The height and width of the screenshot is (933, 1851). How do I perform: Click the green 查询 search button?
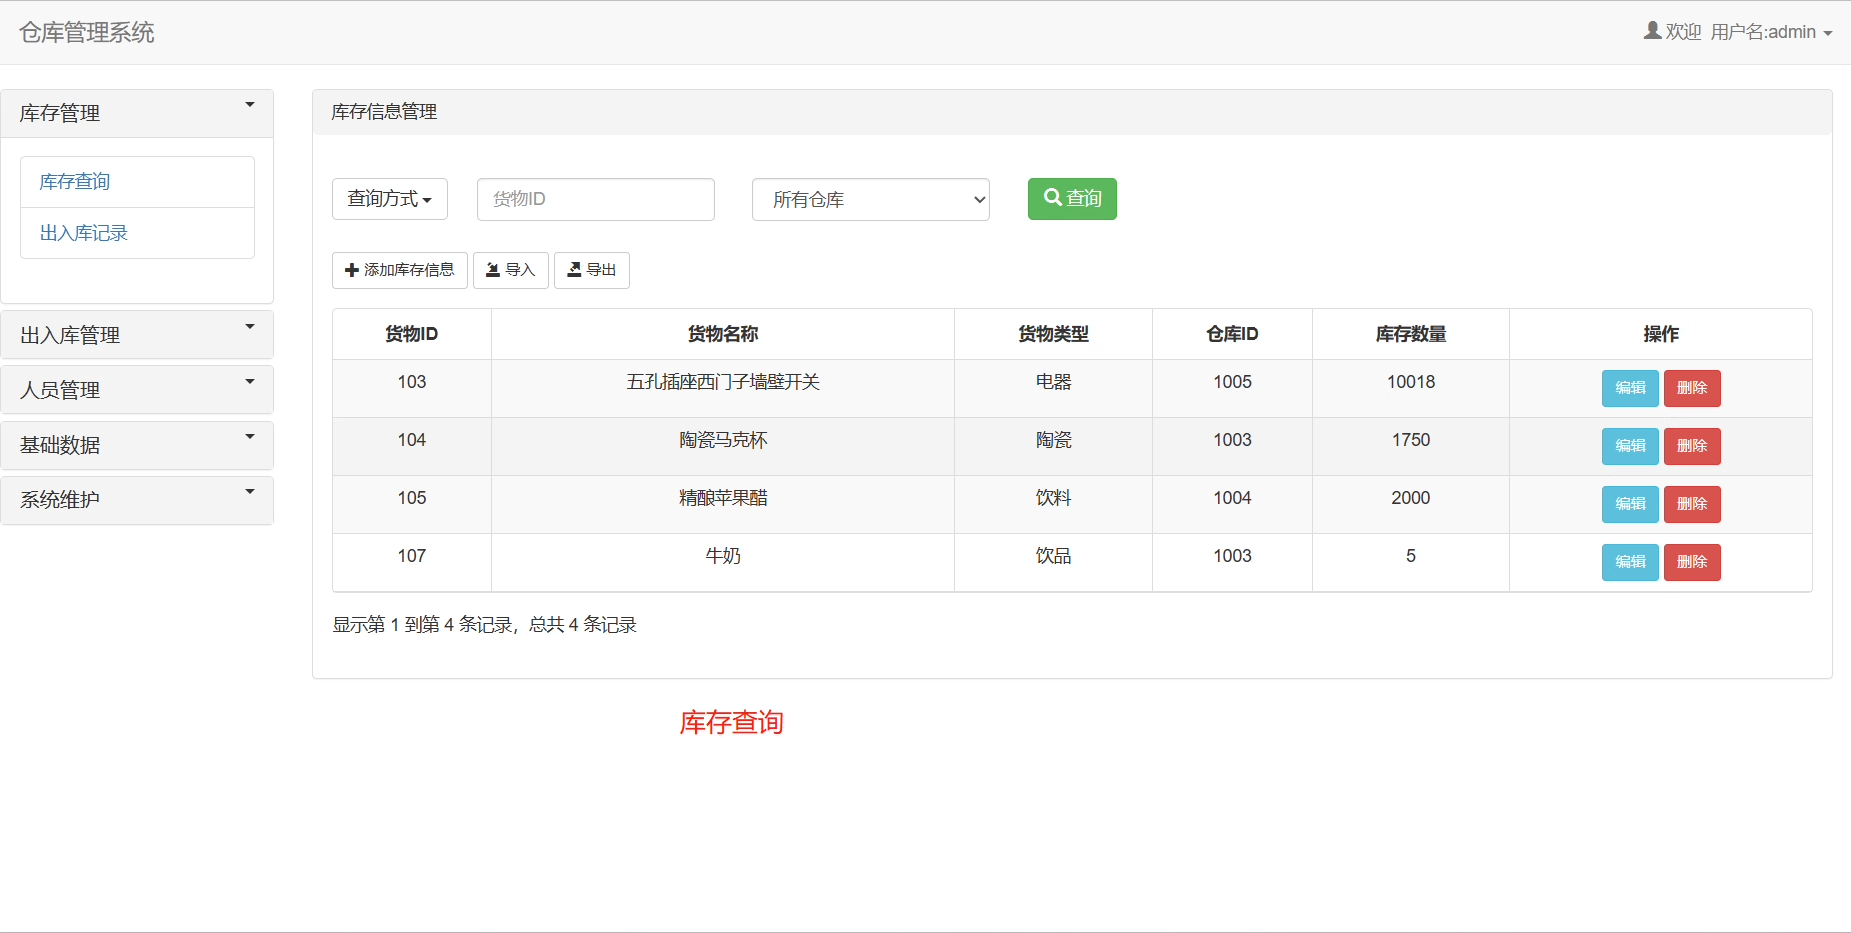click(x=1072, y=198)
